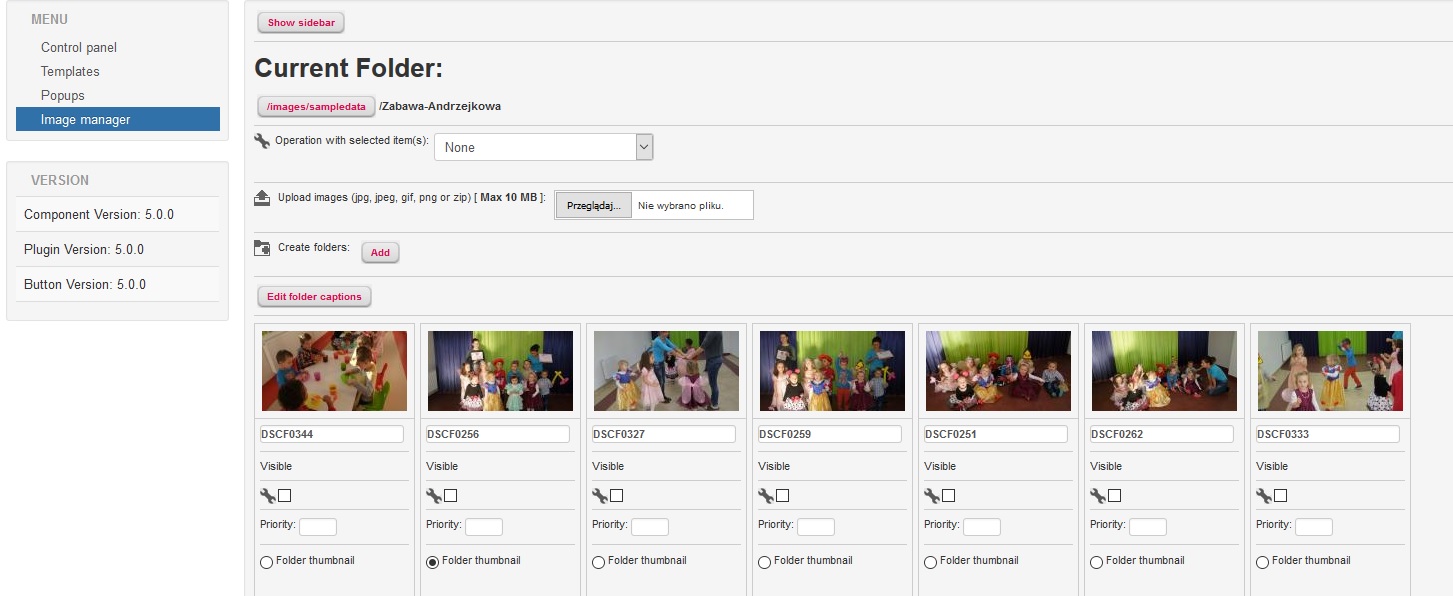1453x596 pixels.
Task: Click the wrench icon under DSCF0256
Action: pyautogui.click(x=434, y=495)
